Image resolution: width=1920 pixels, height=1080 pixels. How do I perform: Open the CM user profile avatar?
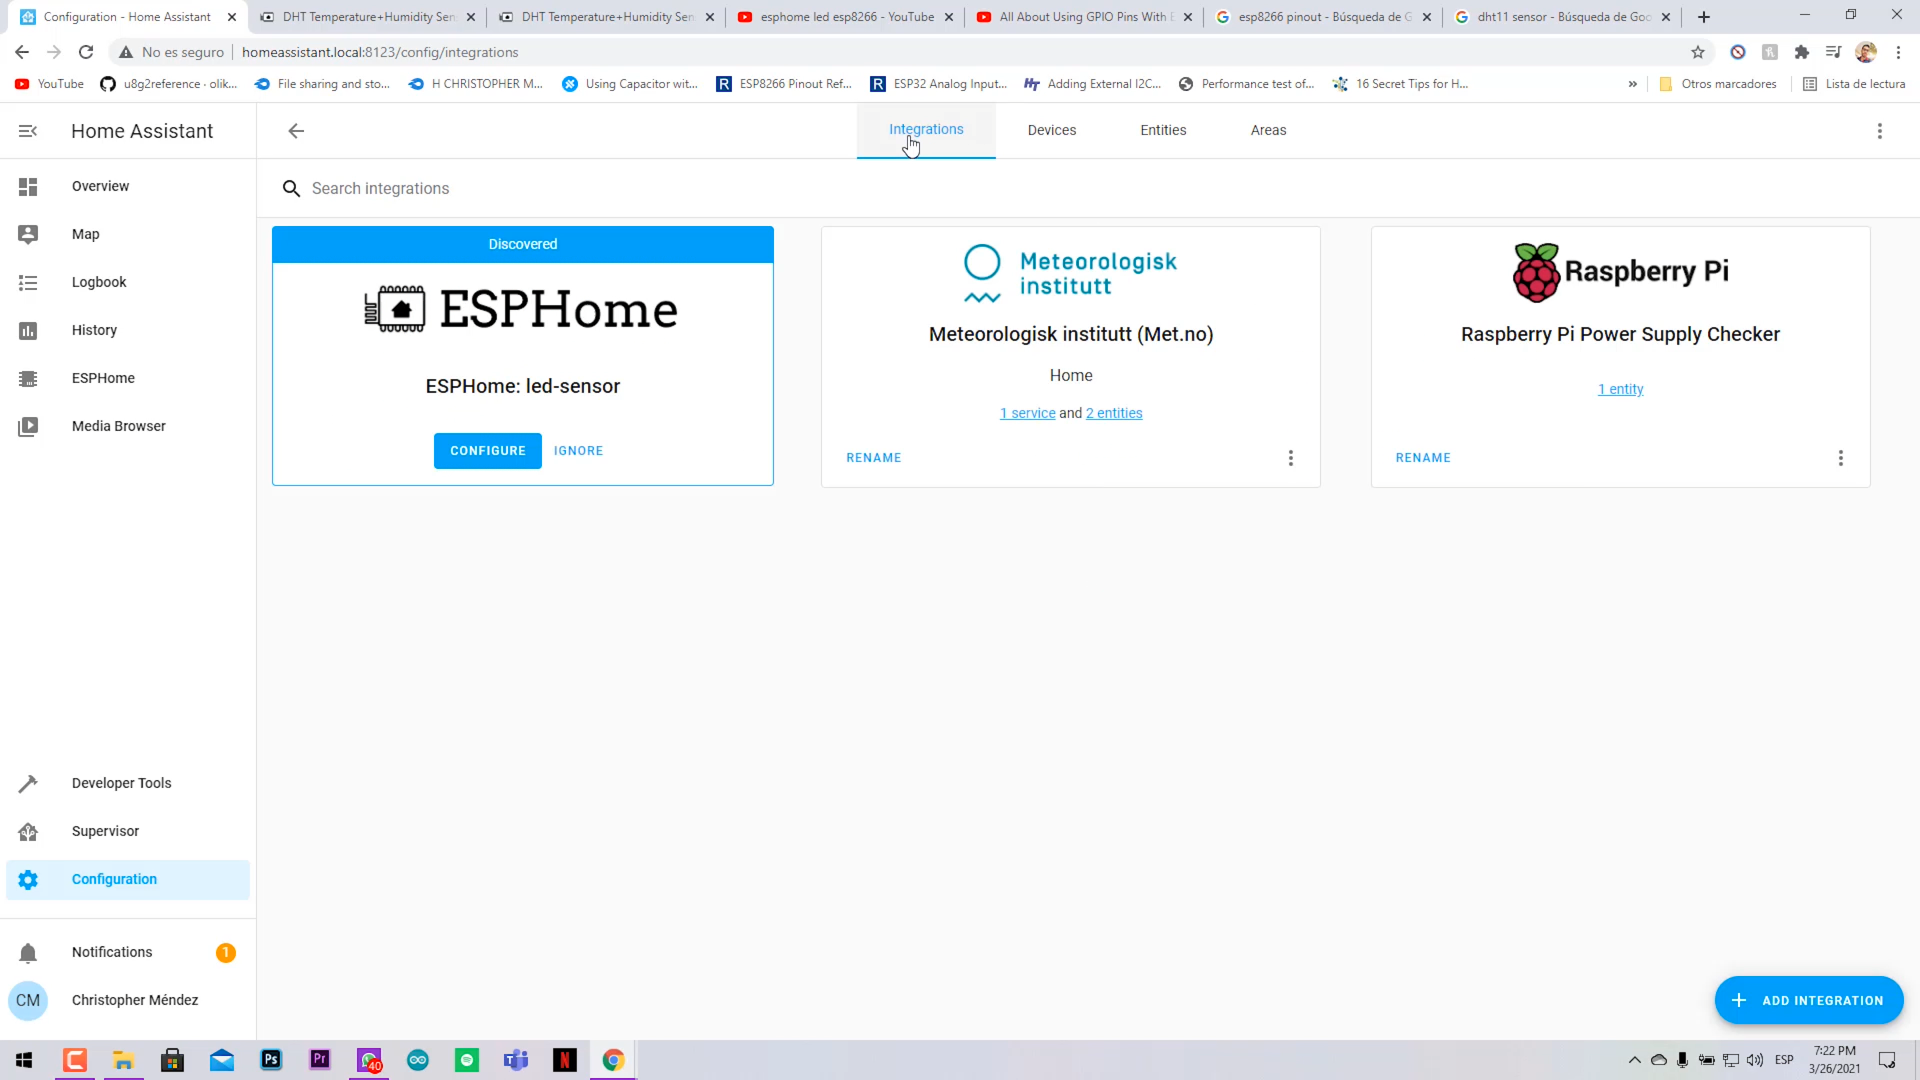tap(28, 1000)
